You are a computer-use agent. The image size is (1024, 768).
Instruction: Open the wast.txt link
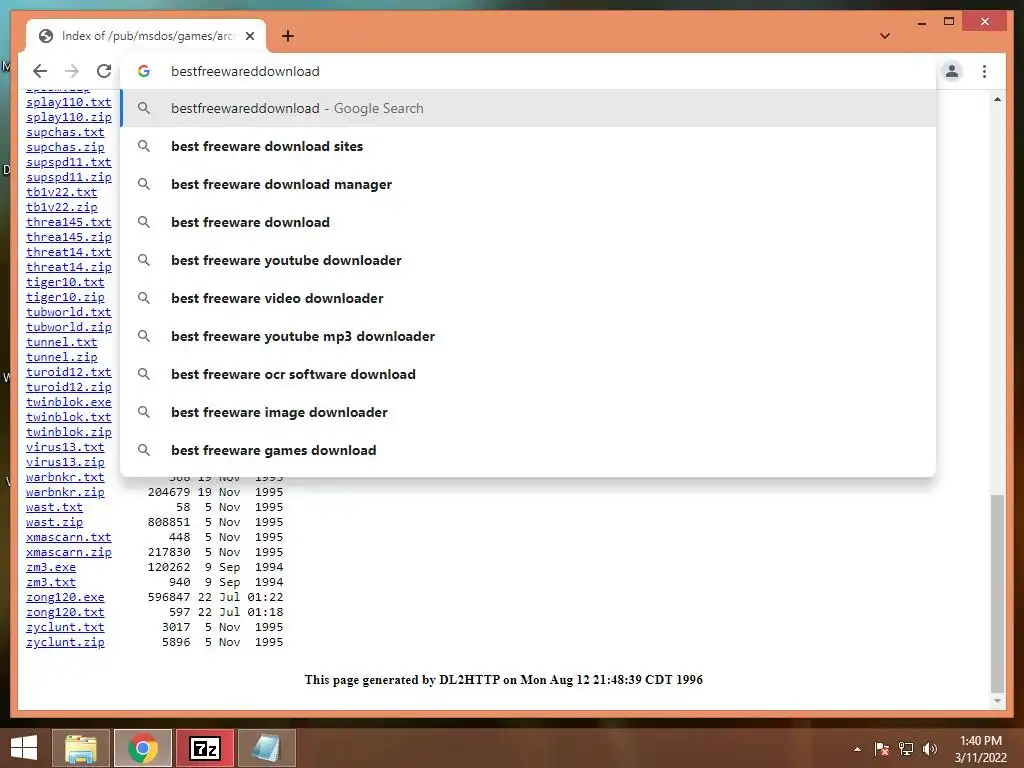coord(54,507)
